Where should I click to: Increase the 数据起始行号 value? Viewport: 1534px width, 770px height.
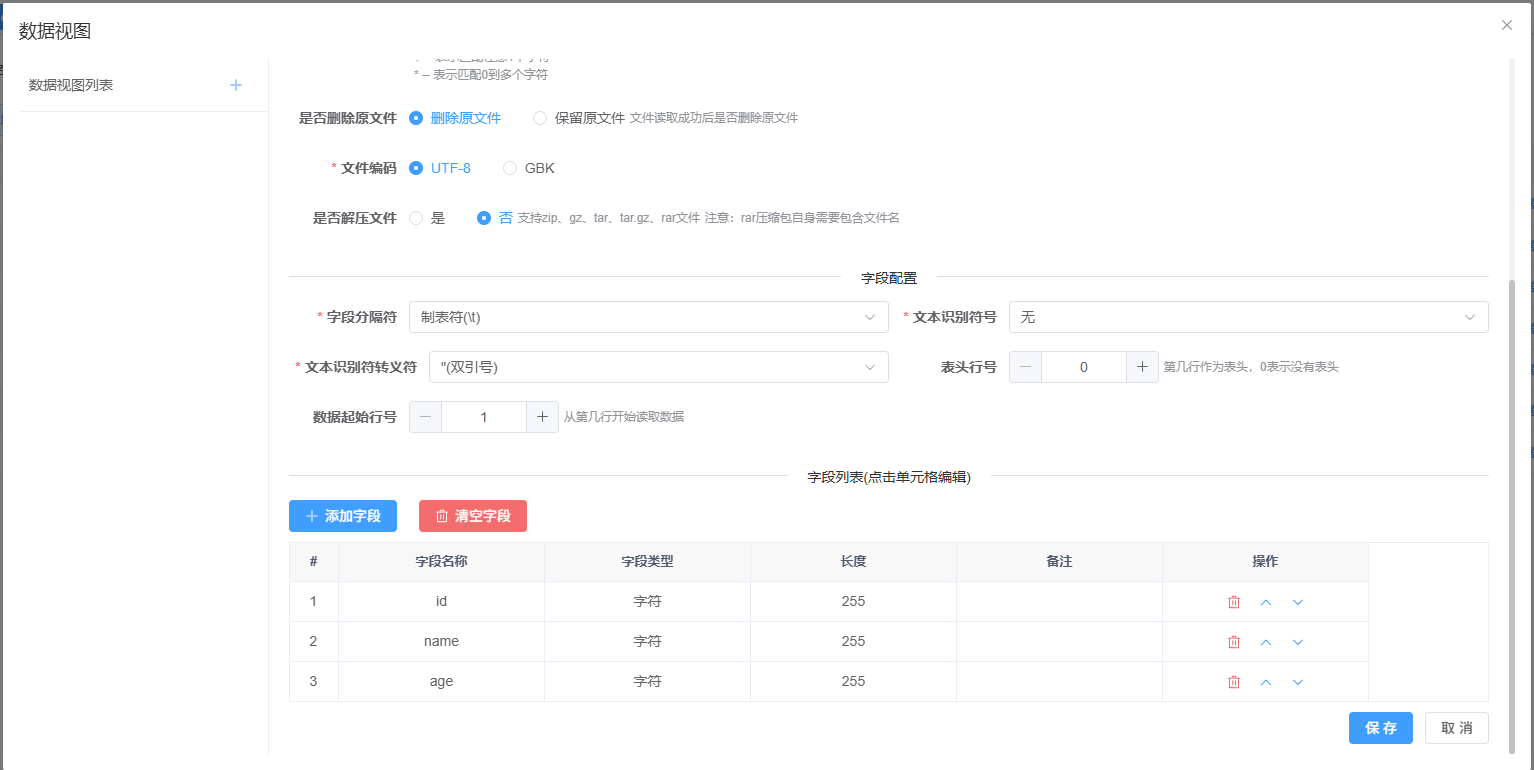pos(542,417)
